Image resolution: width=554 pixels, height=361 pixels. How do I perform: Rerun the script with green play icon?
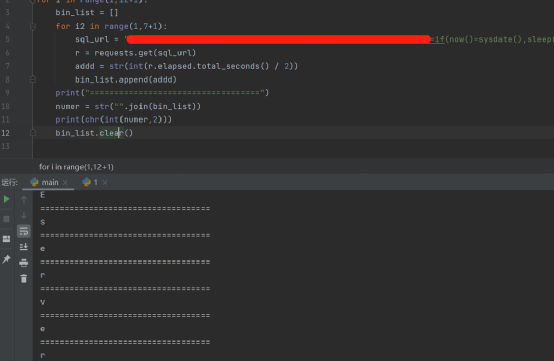pos(6,199)
